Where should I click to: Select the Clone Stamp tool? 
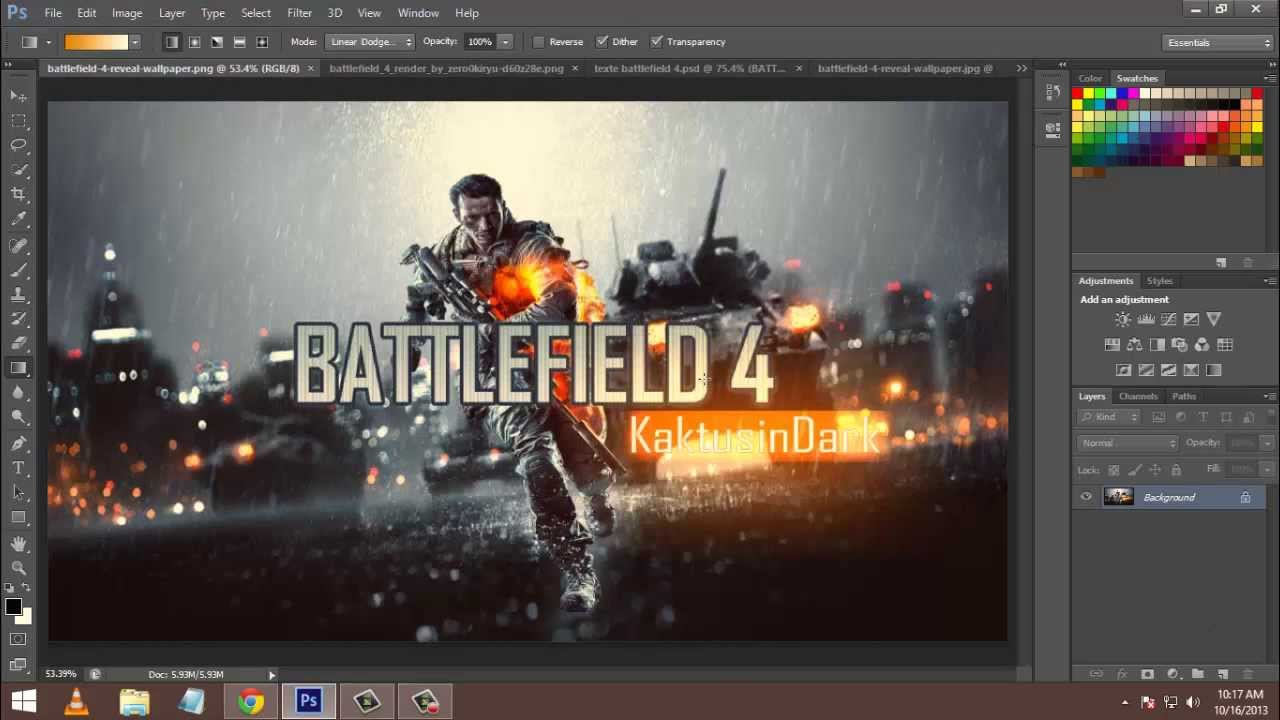coord(18,295)
